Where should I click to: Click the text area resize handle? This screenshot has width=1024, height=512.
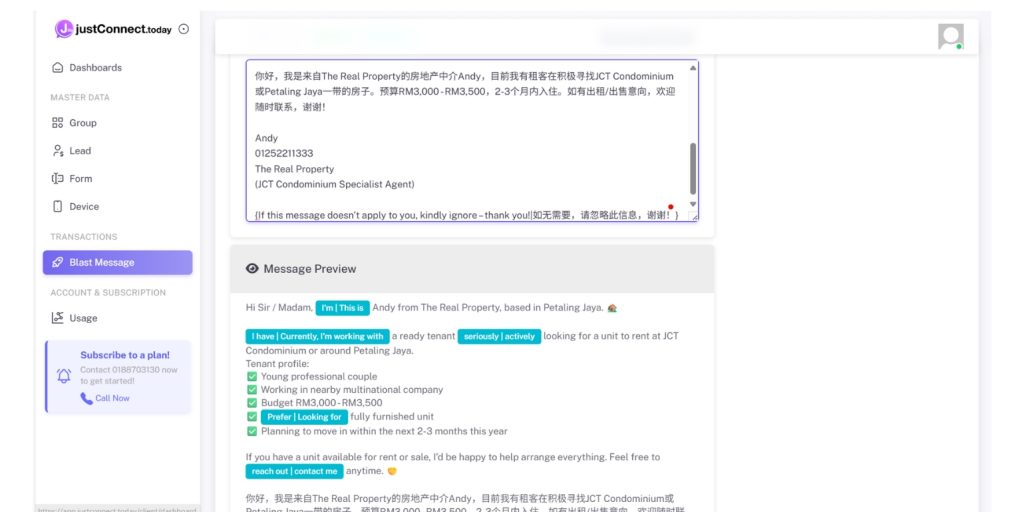tap(693, 216)
